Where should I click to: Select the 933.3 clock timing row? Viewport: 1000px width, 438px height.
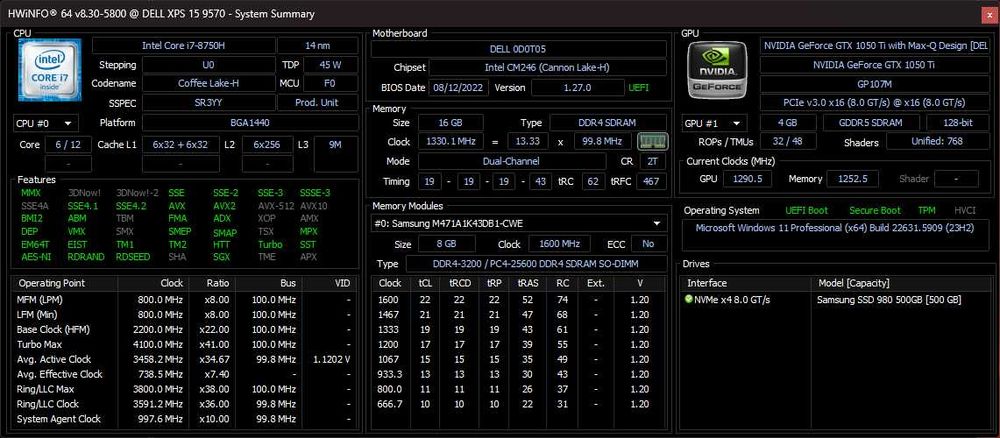(x=518, y=374)
